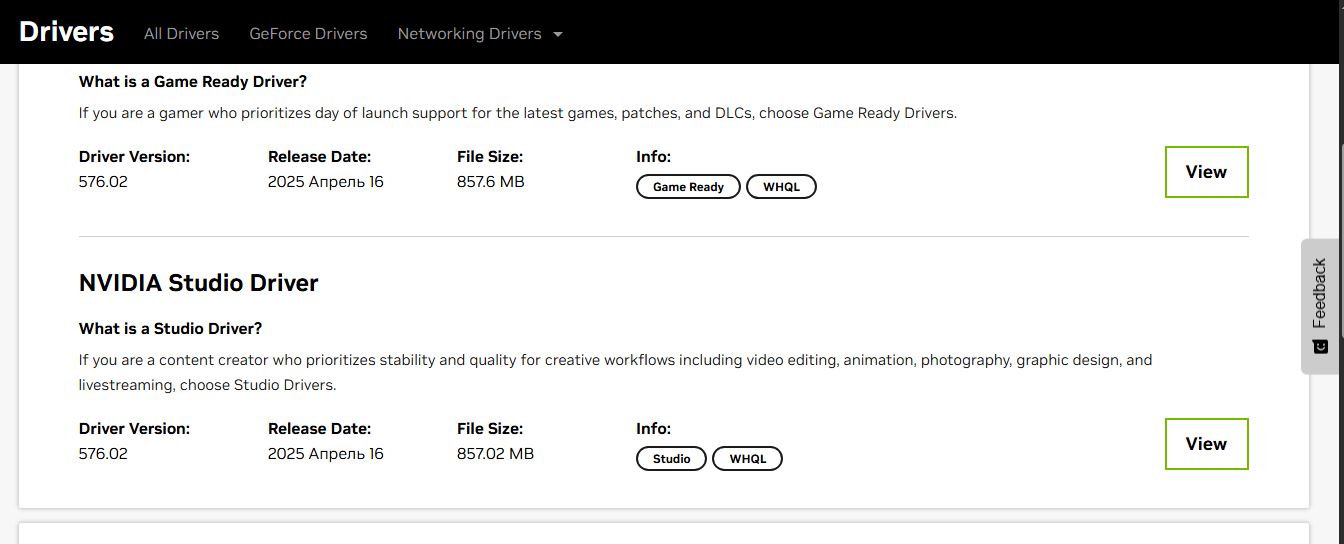Click WHQL badge next to Game Ready

781,187
